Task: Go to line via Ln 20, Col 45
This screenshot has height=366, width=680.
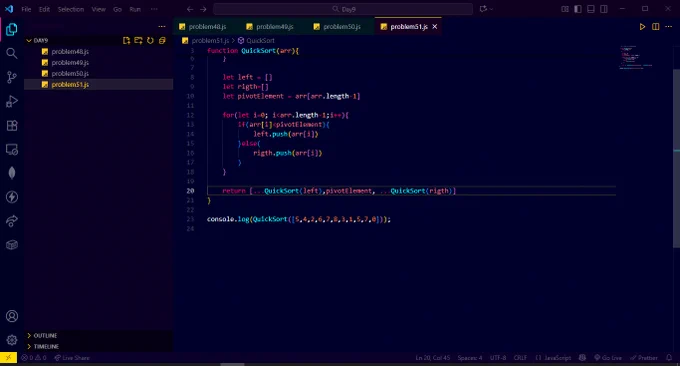Action: click(433, 358)
